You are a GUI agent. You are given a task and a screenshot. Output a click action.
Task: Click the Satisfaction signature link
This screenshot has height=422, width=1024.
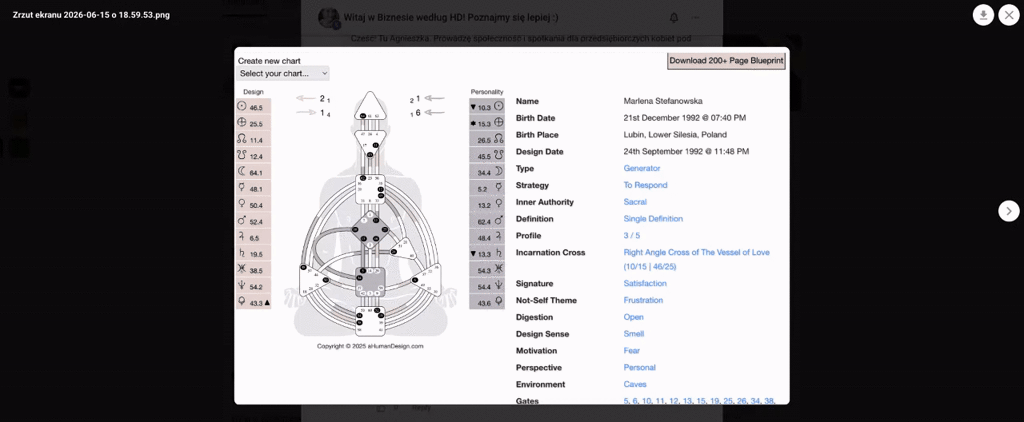(x=645, y=284)
